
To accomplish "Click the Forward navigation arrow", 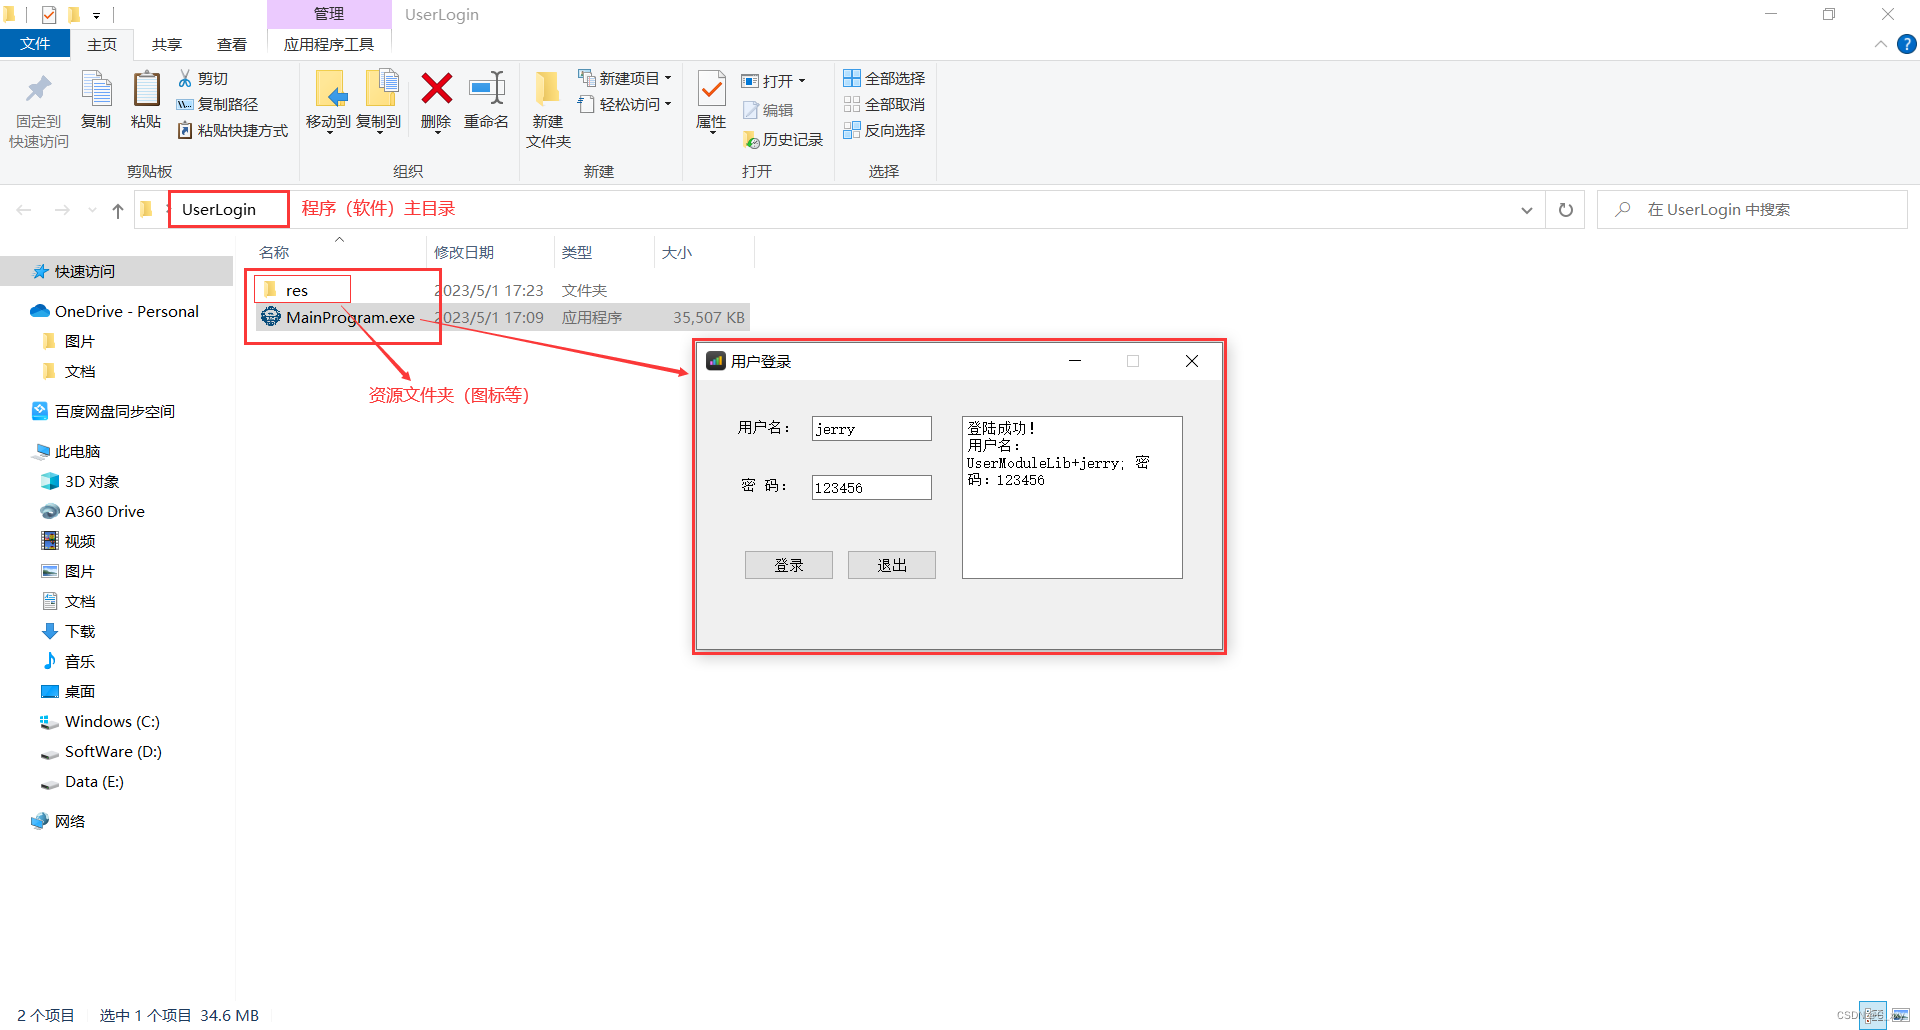I will pos(62,210).
